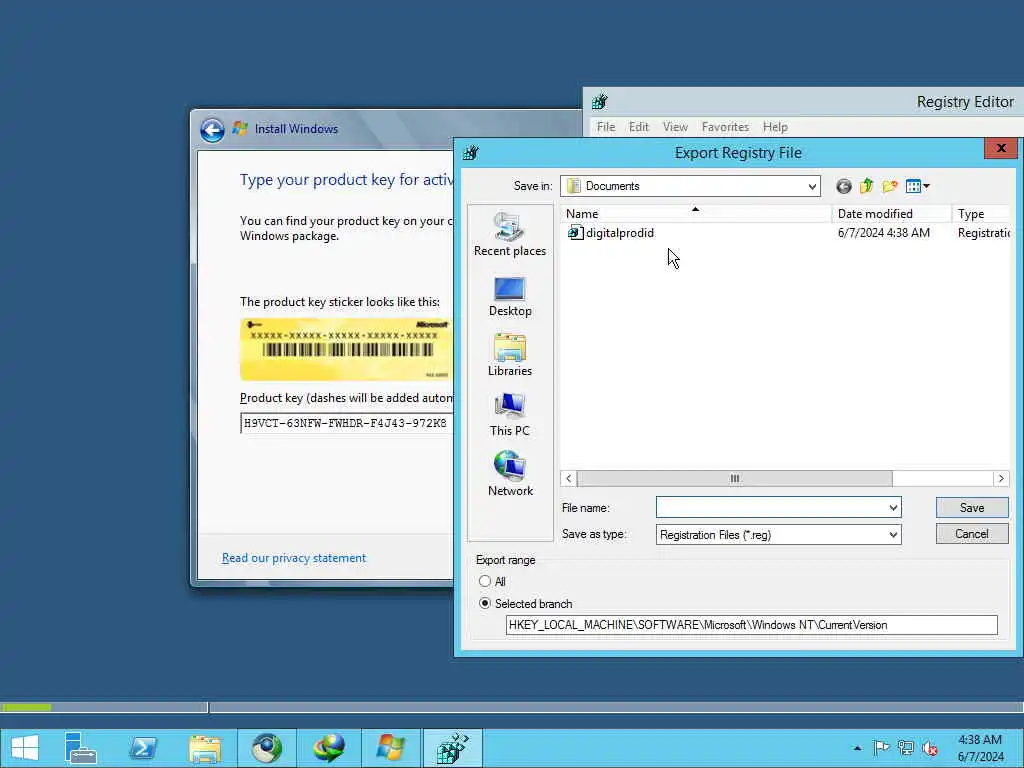Jump to Desktop in places bar
Screen dimensions: 1024x768
509,296
